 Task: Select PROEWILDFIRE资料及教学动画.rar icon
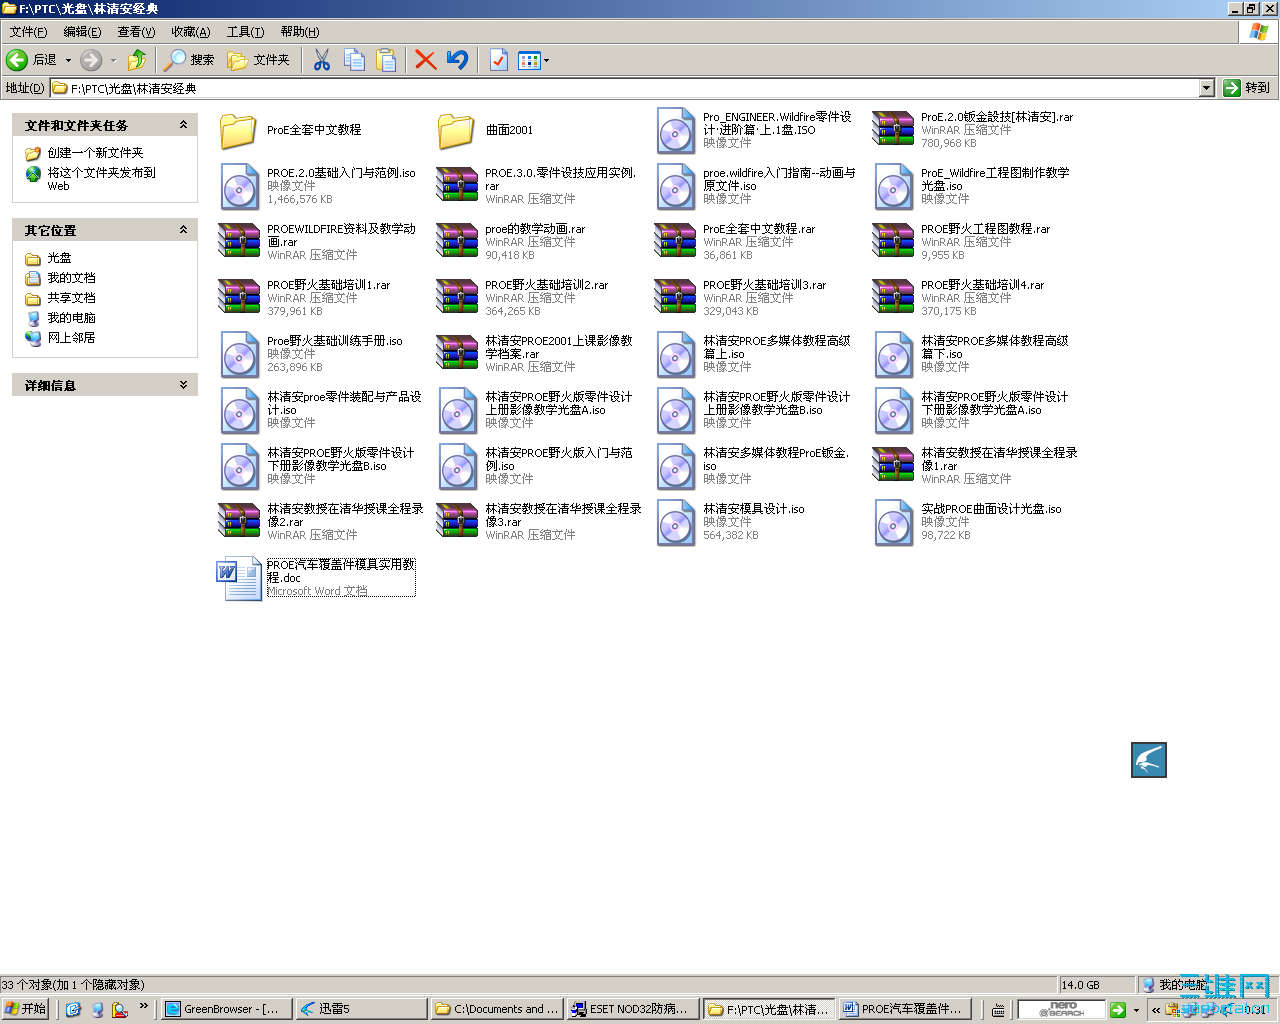point(239,242)
